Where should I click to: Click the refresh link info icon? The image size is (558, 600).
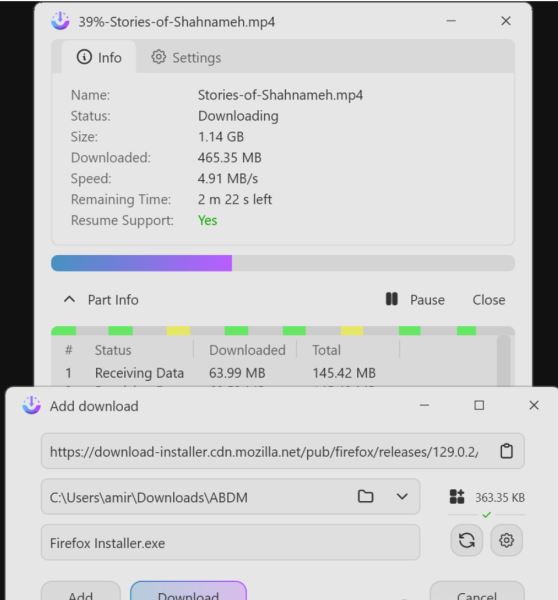(467, 540)
